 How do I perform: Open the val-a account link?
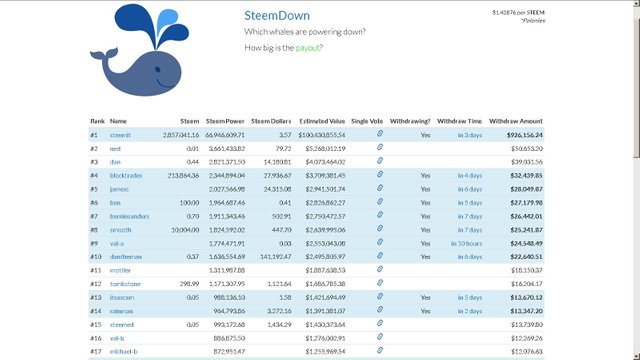click(117, 243)
